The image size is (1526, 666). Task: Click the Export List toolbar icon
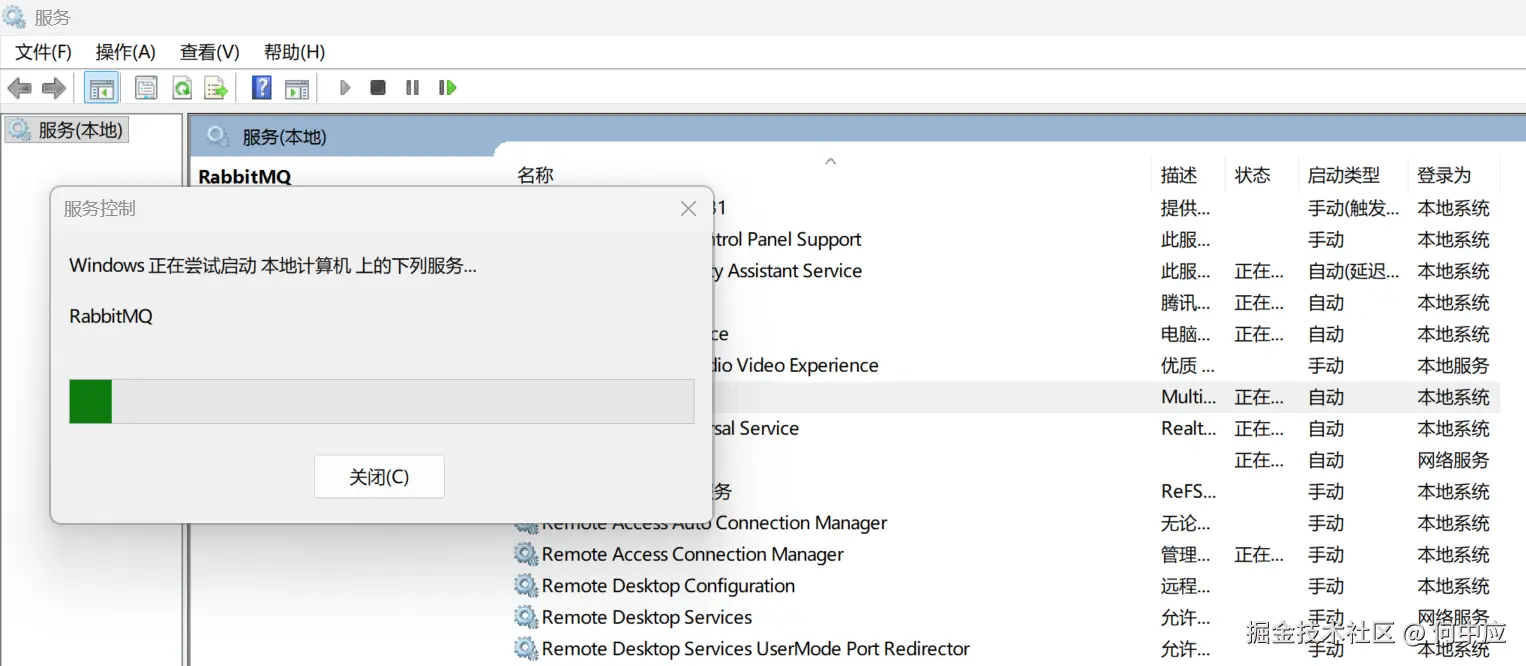216,88
